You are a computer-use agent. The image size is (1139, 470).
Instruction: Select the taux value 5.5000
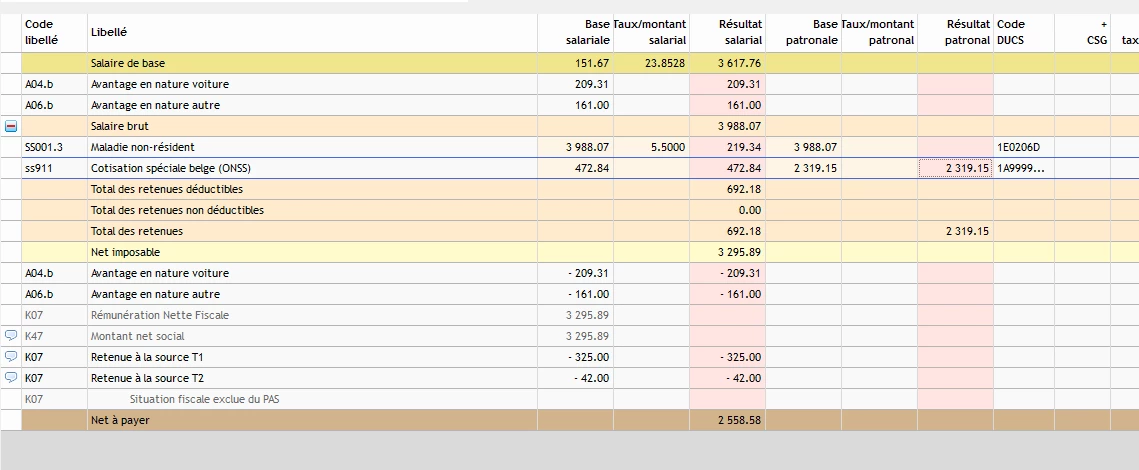668,147
